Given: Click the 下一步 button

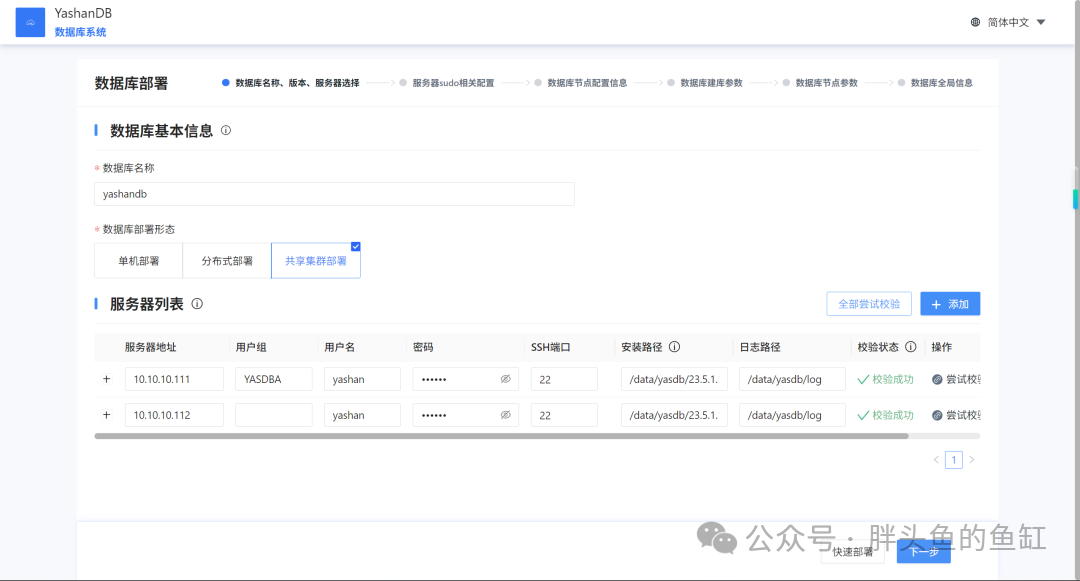Looking at the screenshot, I should (x=924, y=551).
